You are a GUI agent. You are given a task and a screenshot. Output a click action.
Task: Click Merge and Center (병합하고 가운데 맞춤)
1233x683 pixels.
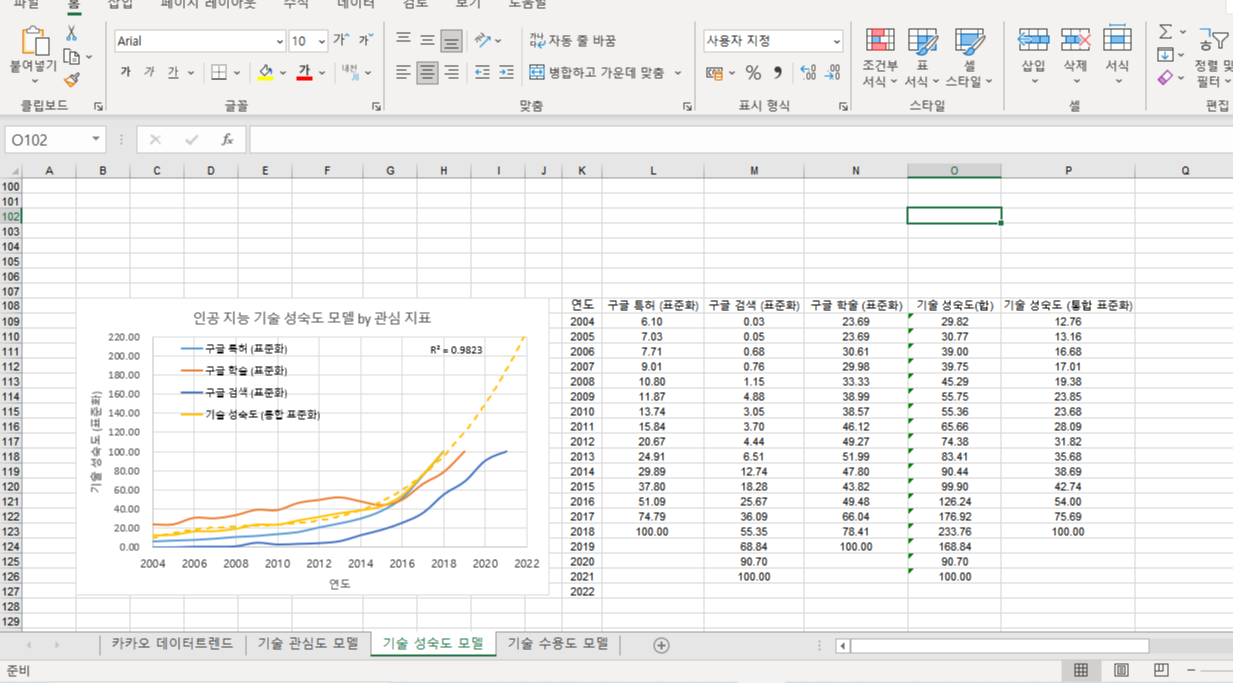click(x=597, y=73)
